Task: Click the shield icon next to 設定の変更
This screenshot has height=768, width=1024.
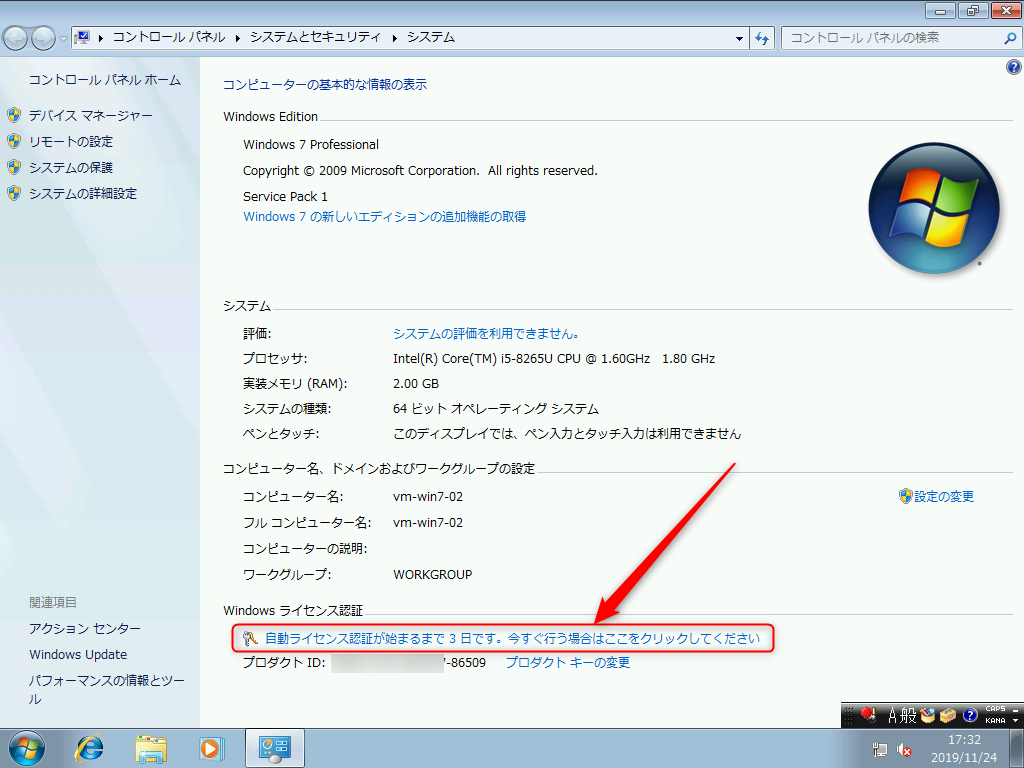Action: click(x=905, y=496)
